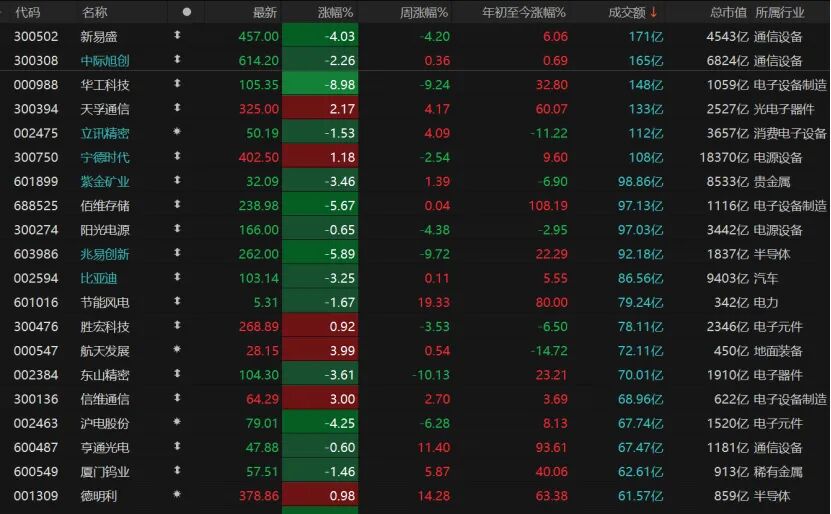Sort by the 代码 column header

click(28, 12)
